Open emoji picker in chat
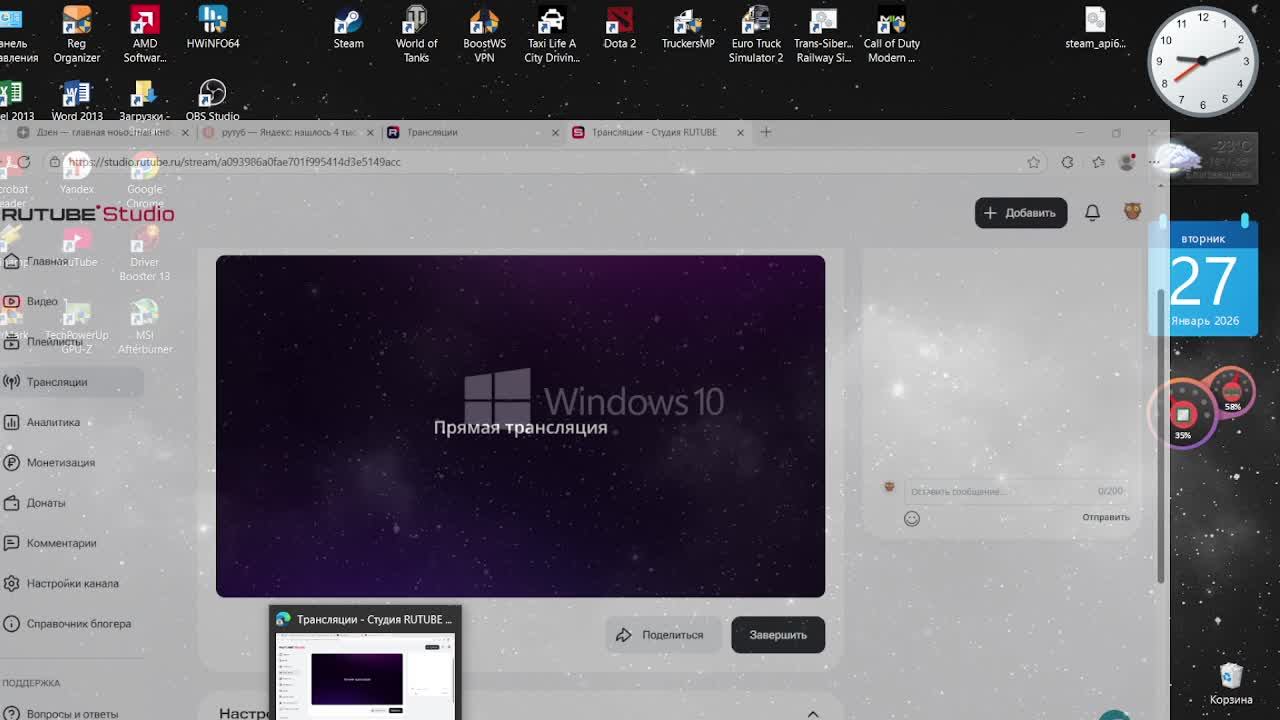 click(912, 518)
